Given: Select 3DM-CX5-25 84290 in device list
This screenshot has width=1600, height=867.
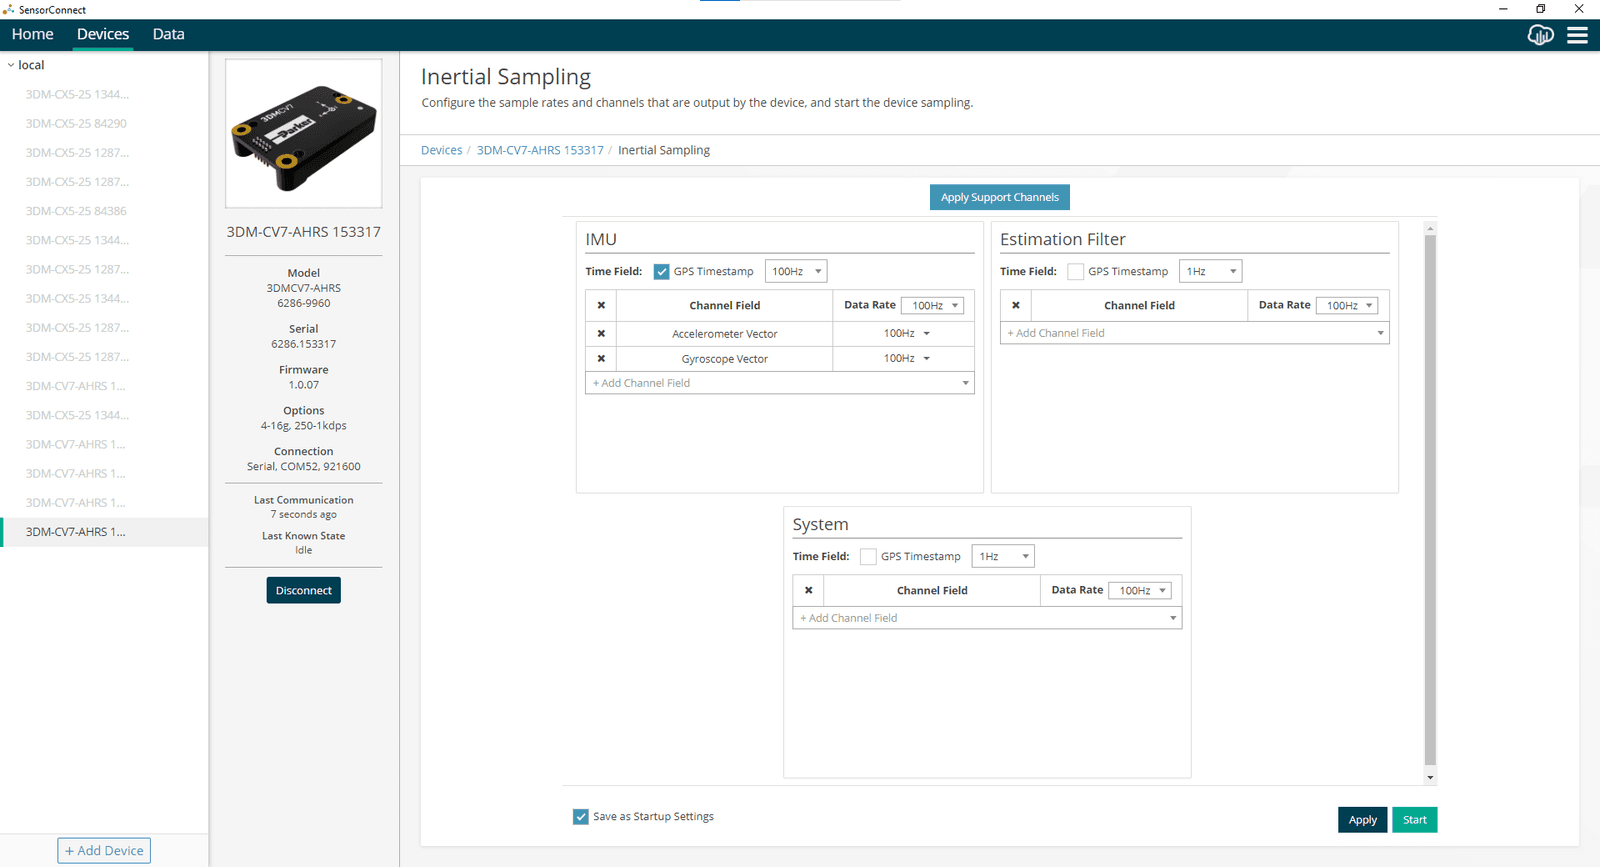Looking at the screenshot, I should pos(76,124).
